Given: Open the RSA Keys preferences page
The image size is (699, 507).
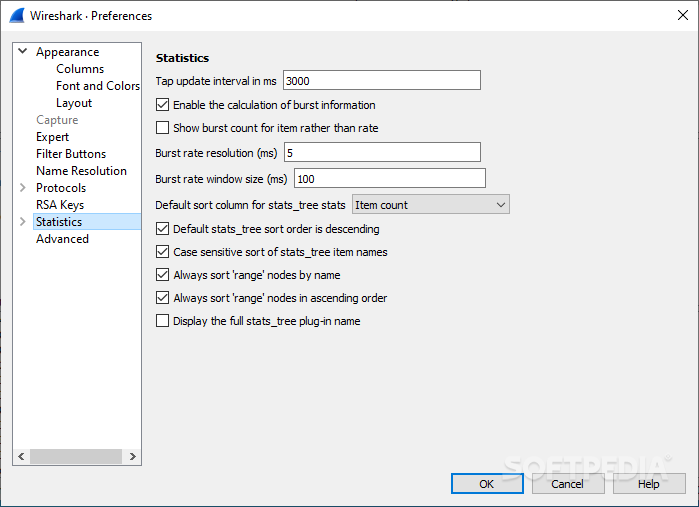Looking at the screenshot, I should 60,205.
